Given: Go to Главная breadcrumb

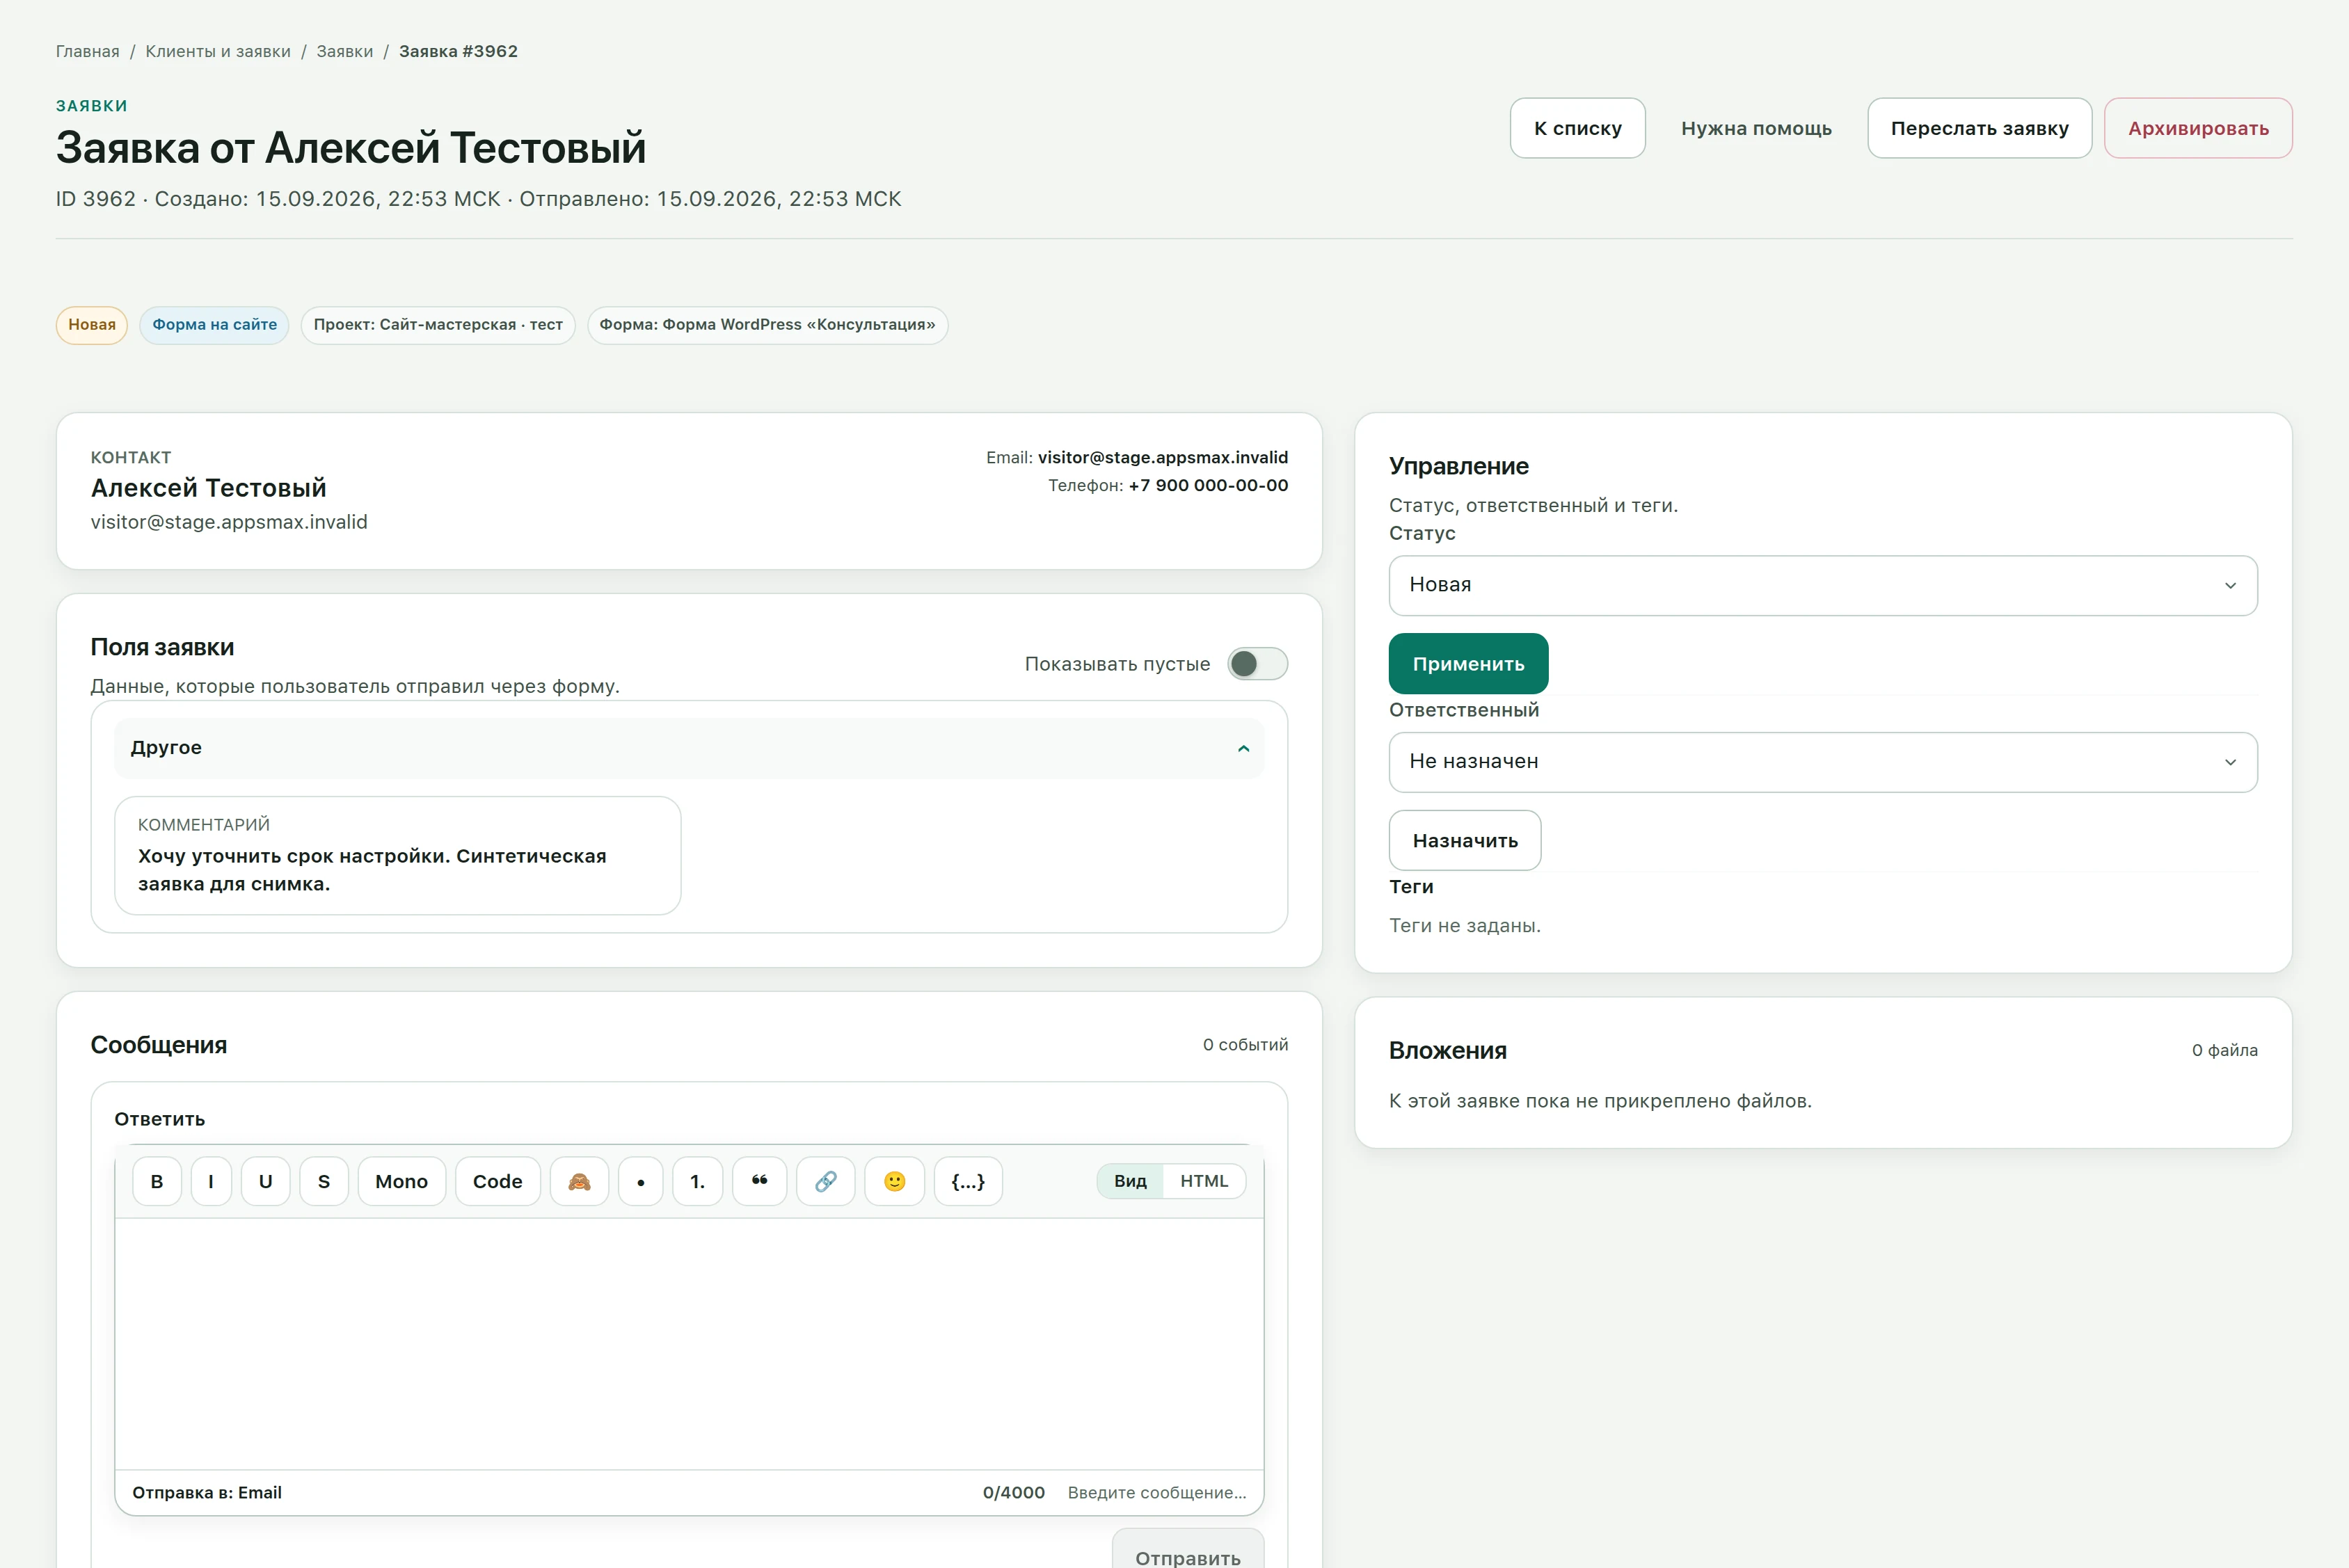Looking at the screenshot, I should [x=87, y=51].
